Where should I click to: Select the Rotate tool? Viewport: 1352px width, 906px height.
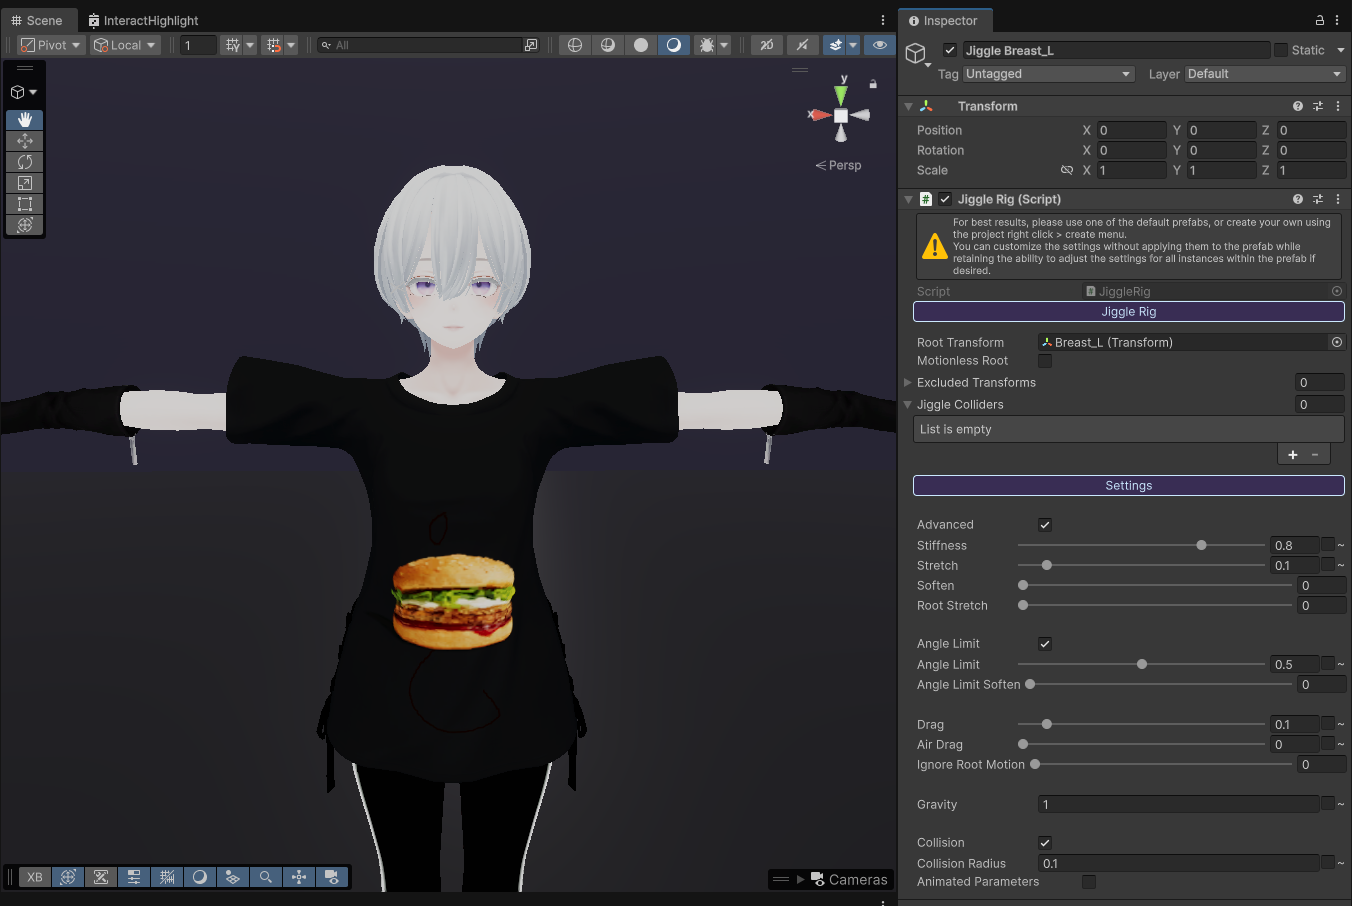24,161
